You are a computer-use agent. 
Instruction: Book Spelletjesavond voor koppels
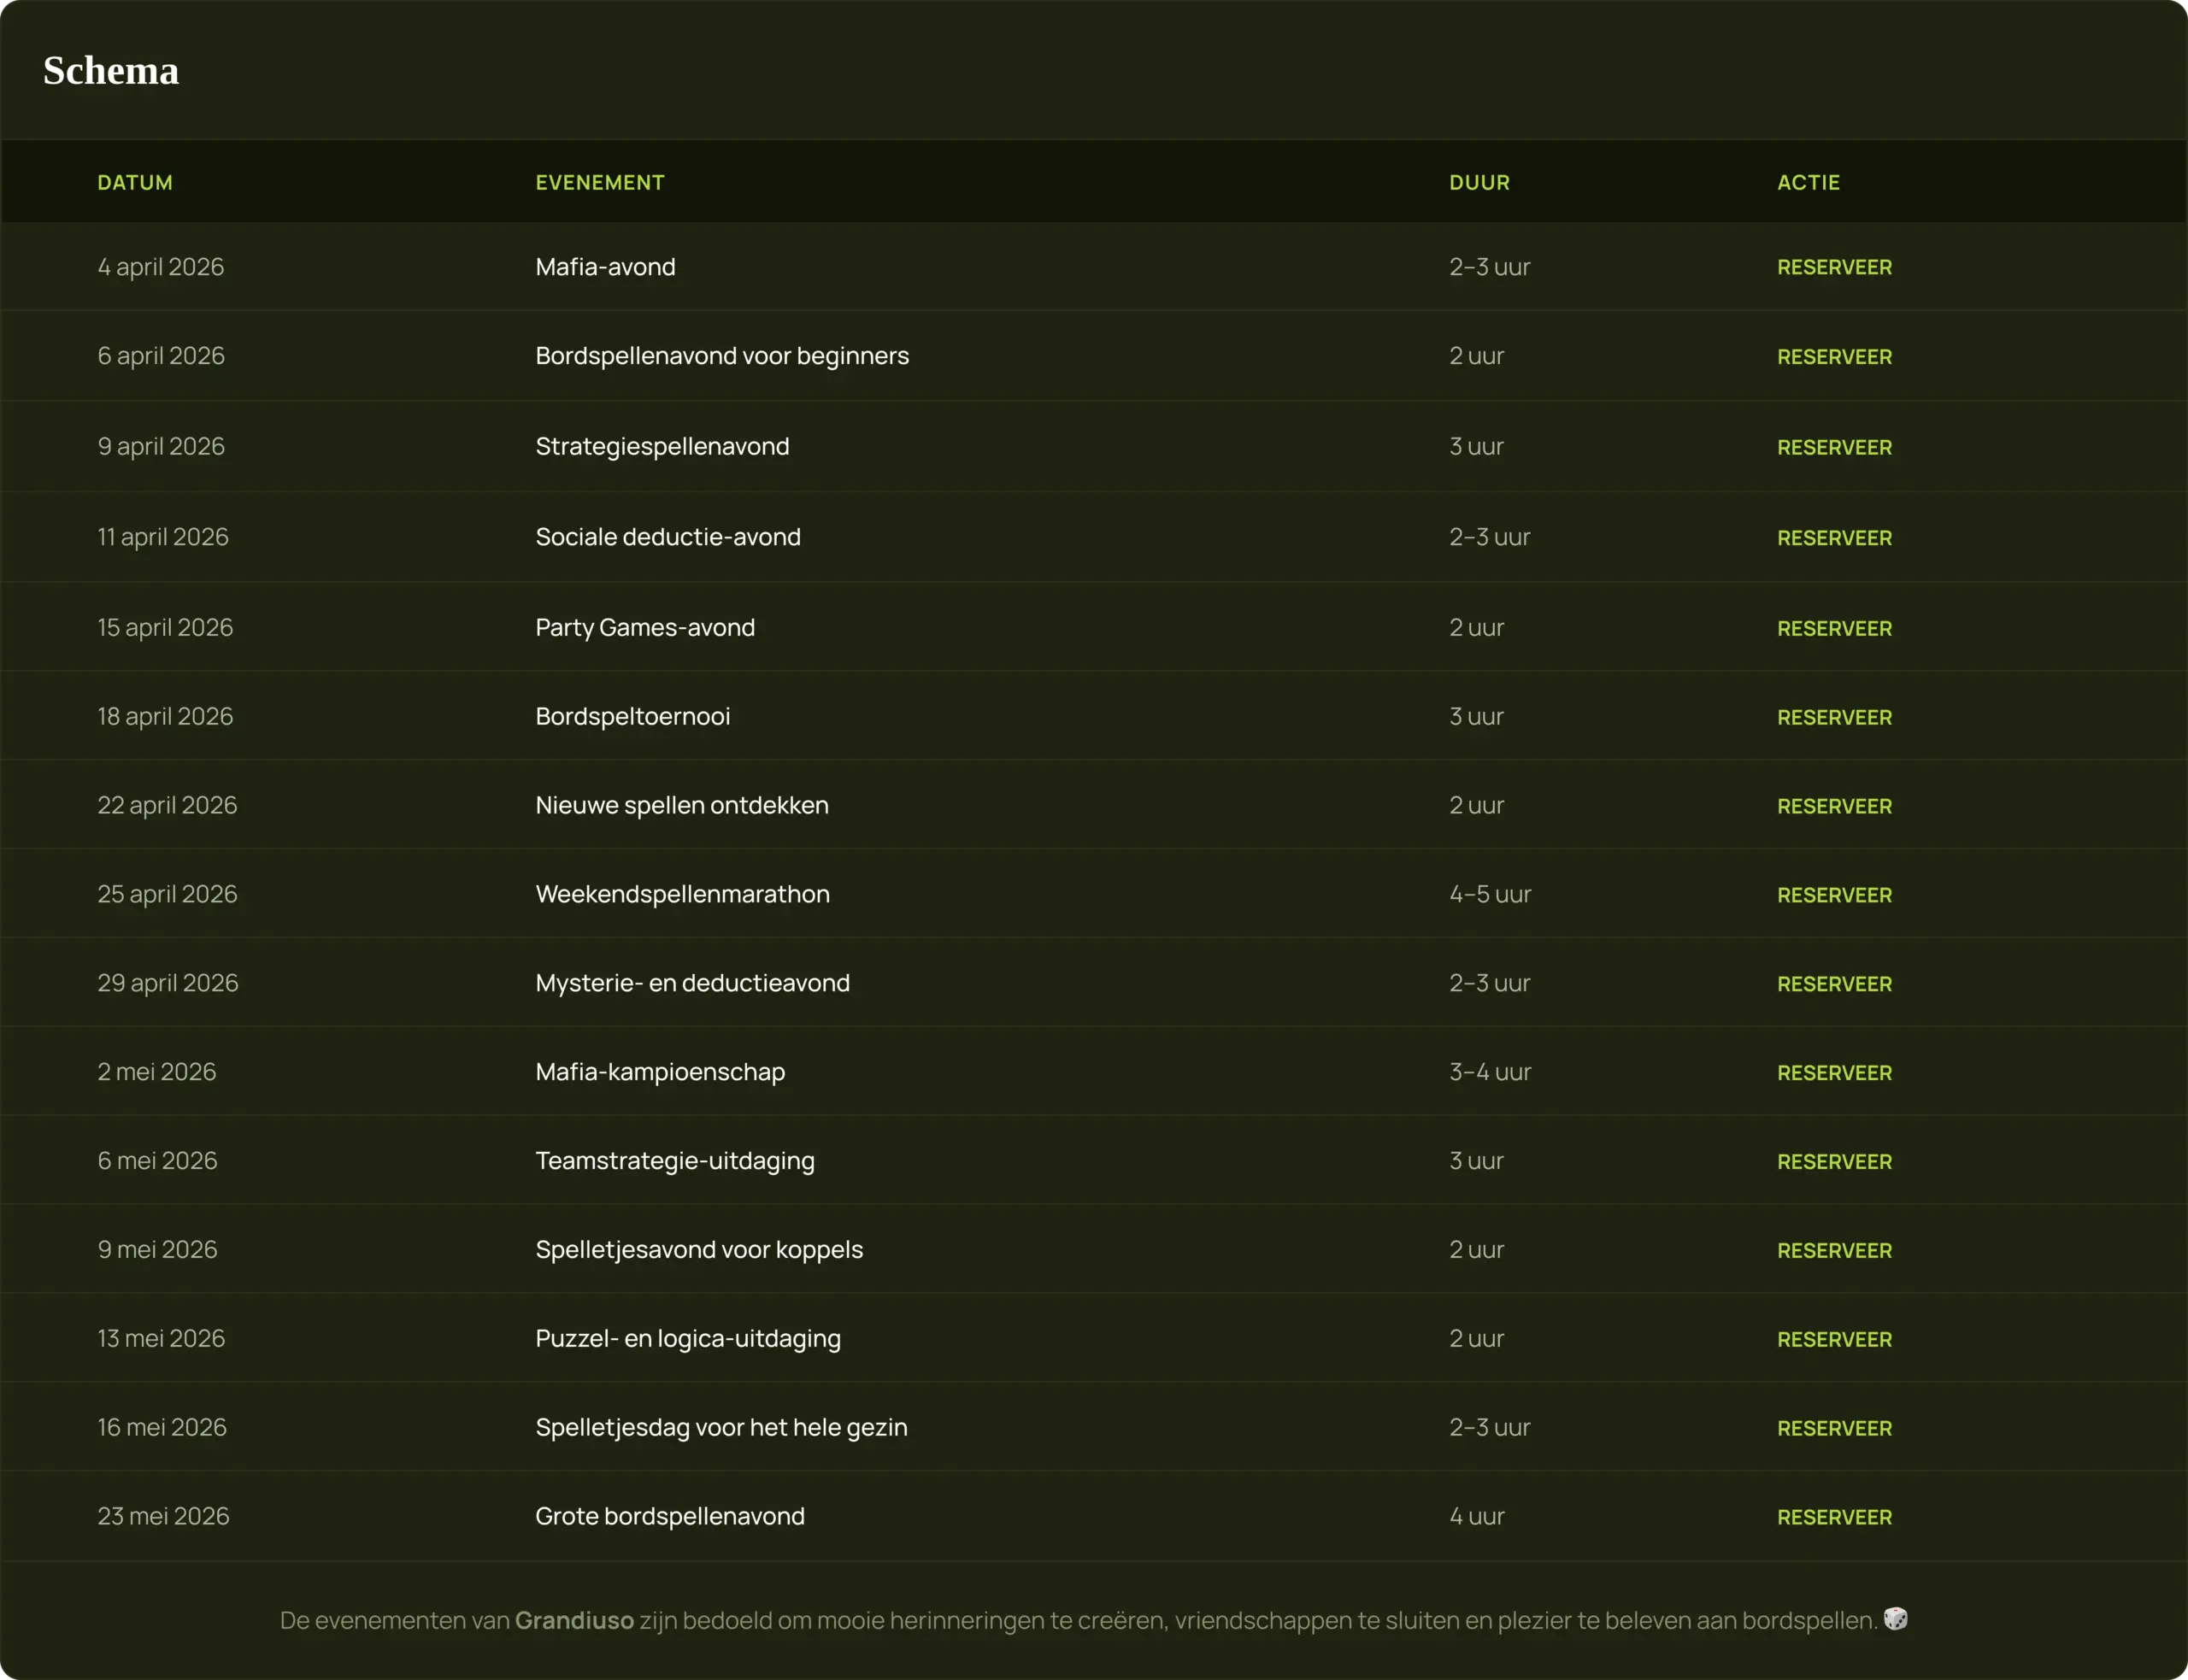tap(1834, 1251)
